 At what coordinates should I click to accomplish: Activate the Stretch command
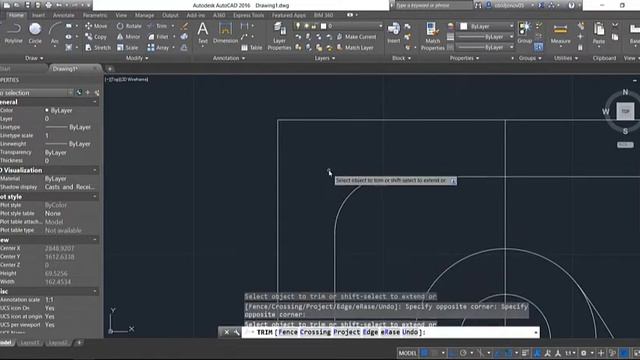[98, 48]
